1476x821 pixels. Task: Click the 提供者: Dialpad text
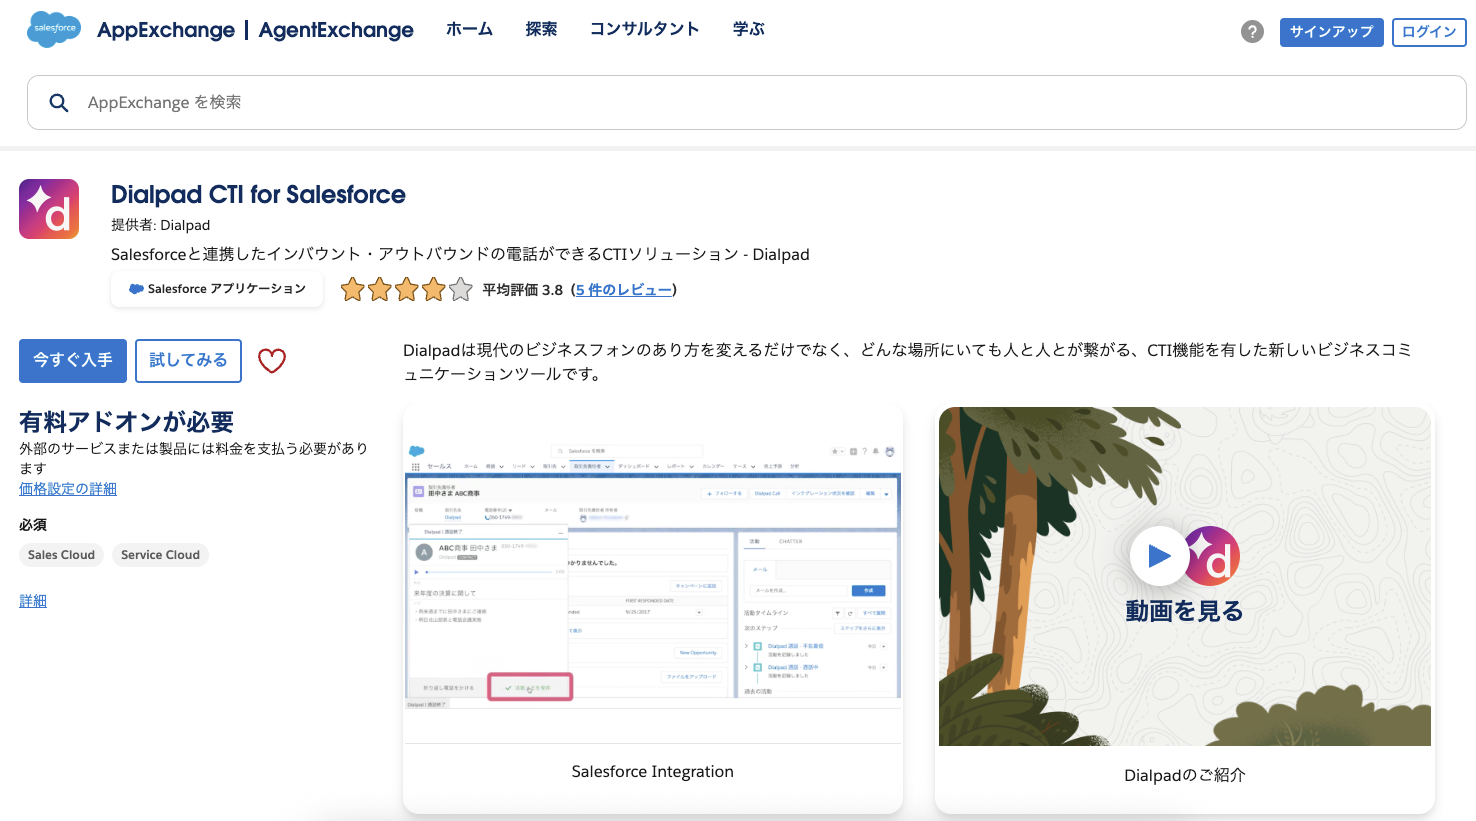point(160,225)
